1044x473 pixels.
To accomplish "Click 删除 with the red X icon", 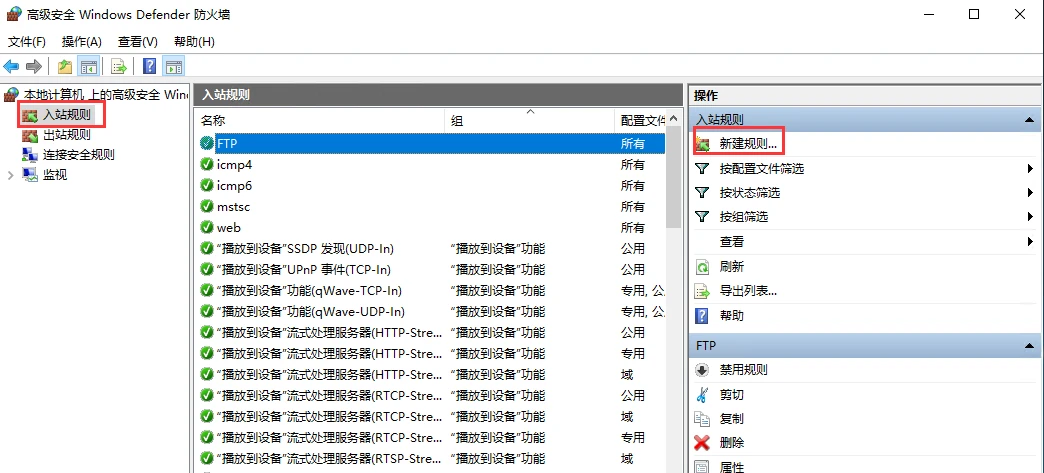I will click(x=731, y=443).
